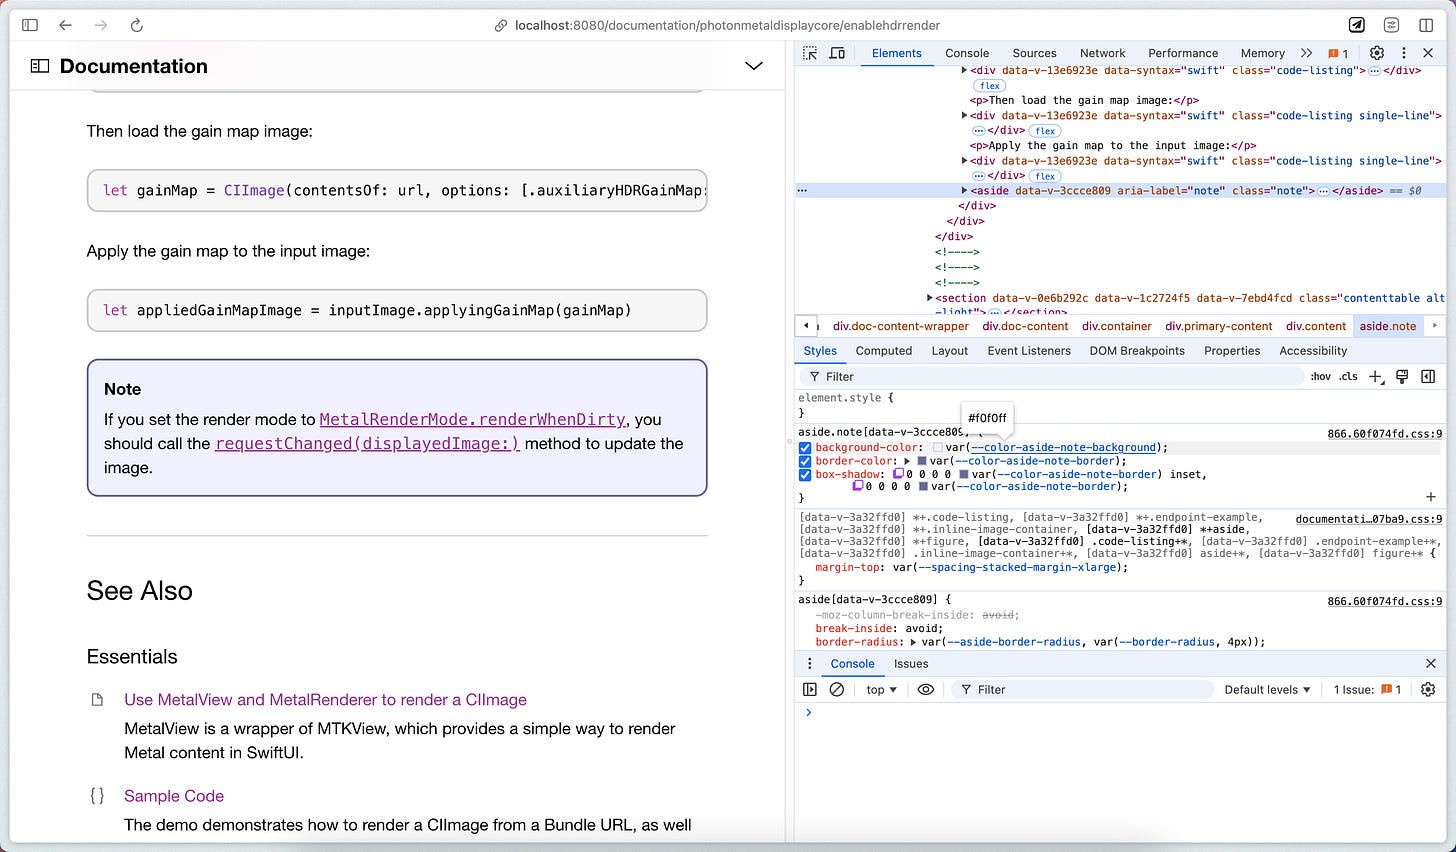Viewport: 1456px width, 852px height.
Task: Reload the current page
Action: pos(137,25)
